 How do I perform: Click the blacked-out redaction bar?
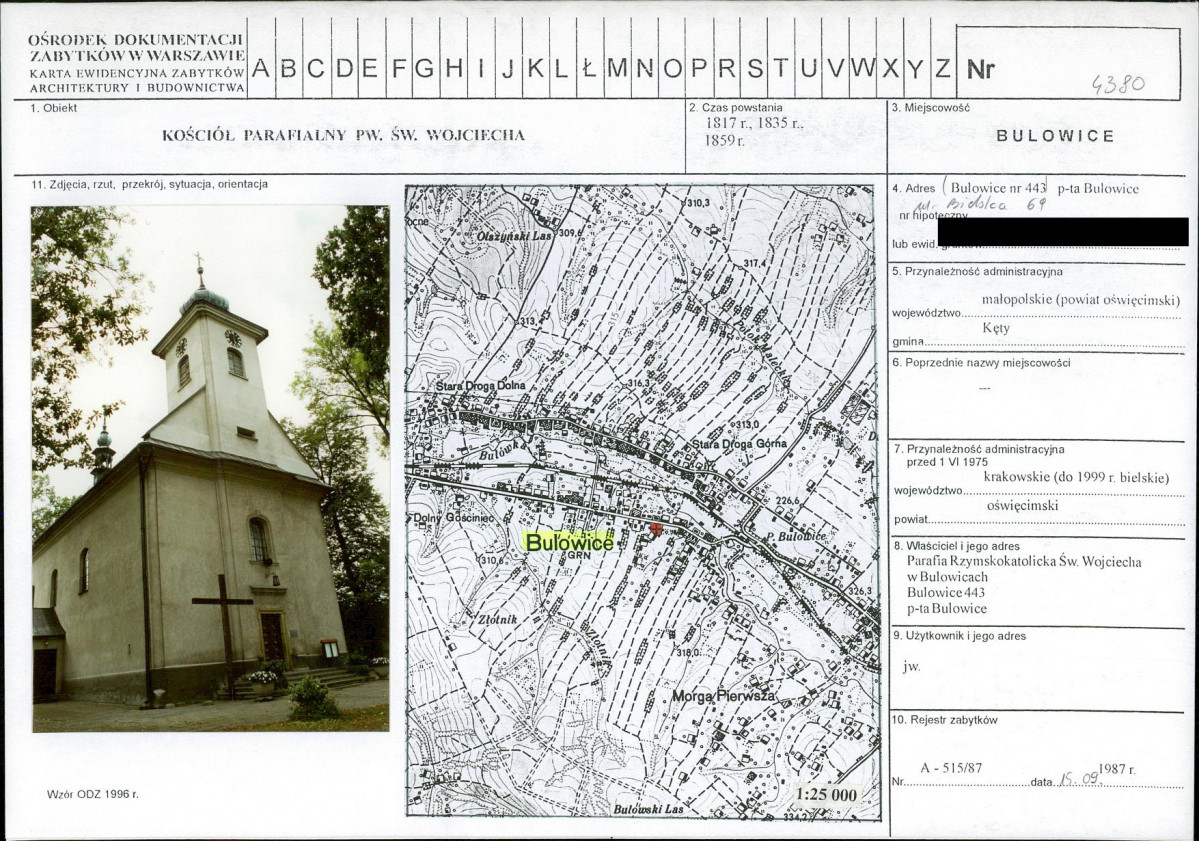(1077, 232)
